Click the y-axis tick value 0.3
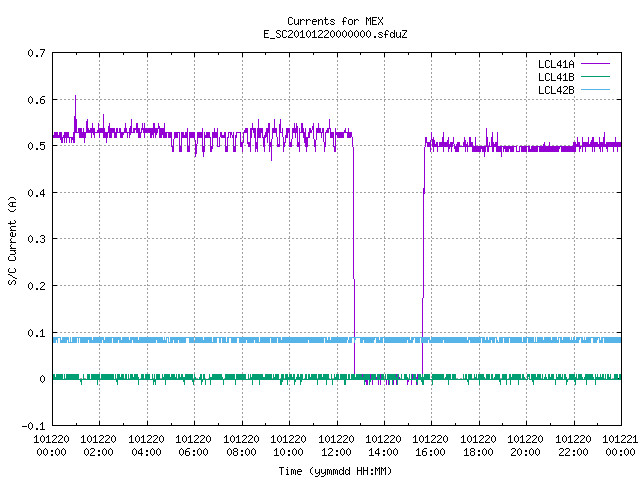This screenshot has width=640, height=480. (36, 239)
